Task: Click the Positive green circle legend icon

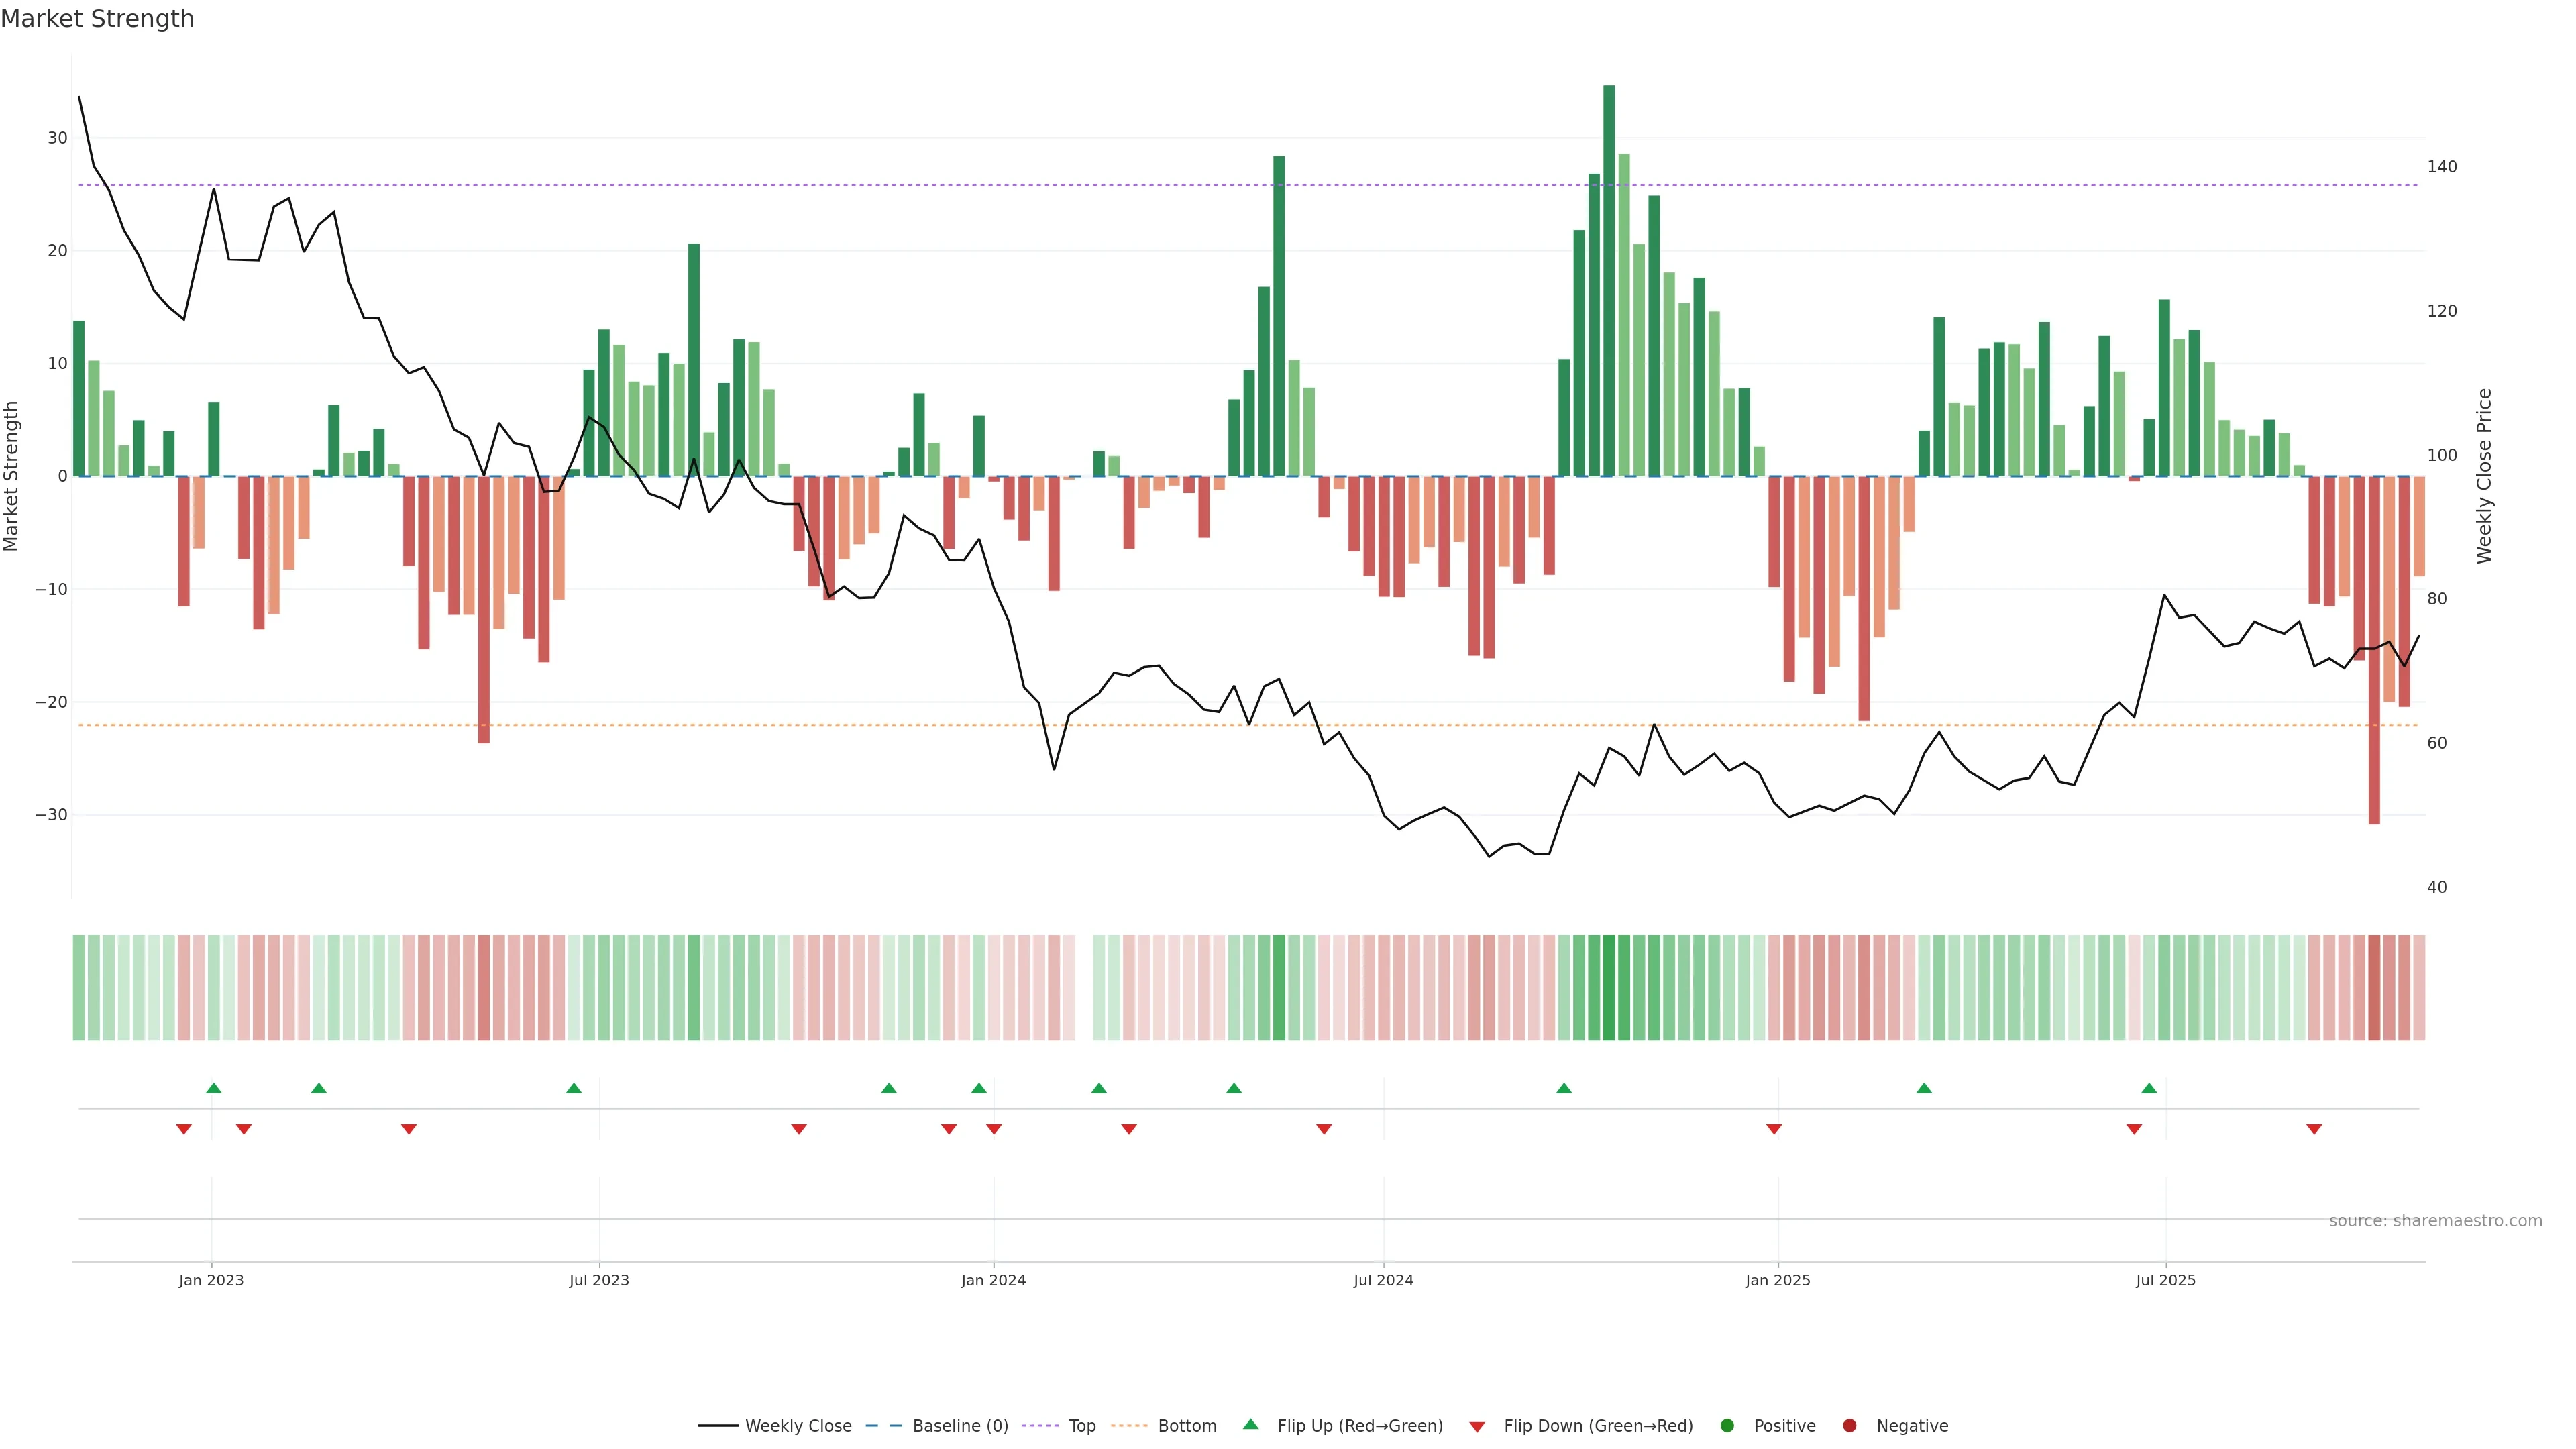Action: pyautogui.click(x=1727, y=1425)
